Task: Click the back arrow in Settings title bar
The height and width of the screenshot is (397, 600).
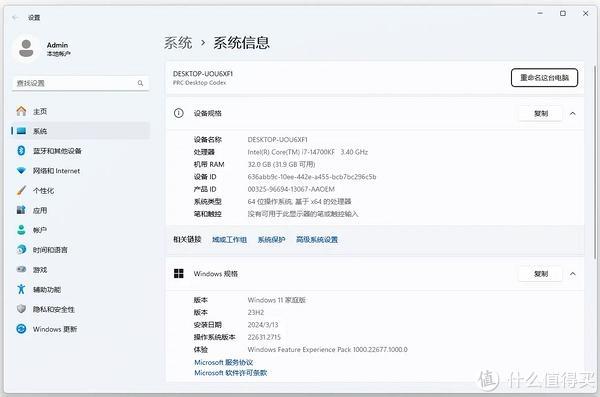Action: point(15,18)
